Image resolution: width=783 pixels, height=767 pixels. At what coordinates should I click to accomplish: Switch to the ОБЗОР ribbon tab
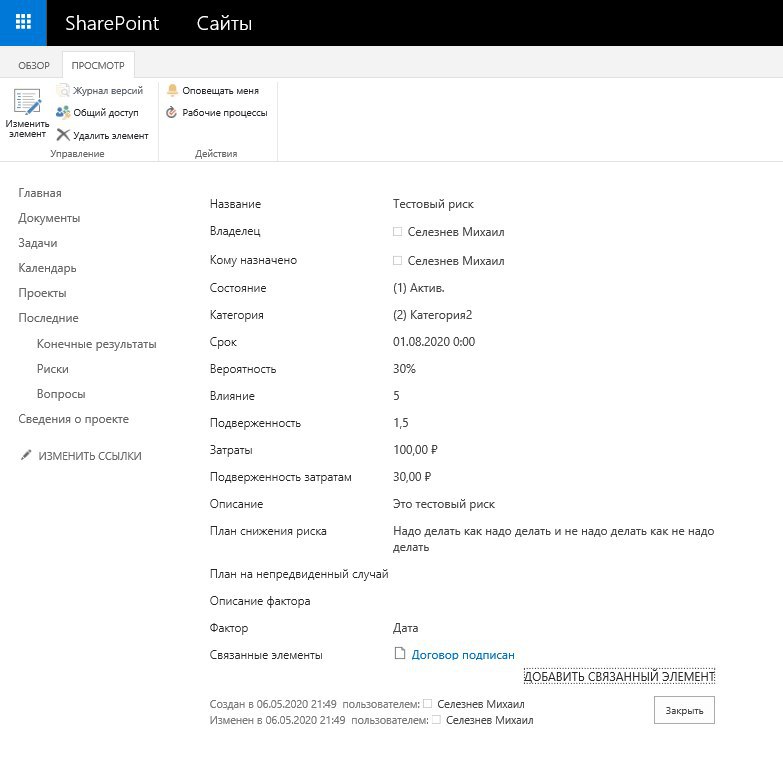coord(34,65)
